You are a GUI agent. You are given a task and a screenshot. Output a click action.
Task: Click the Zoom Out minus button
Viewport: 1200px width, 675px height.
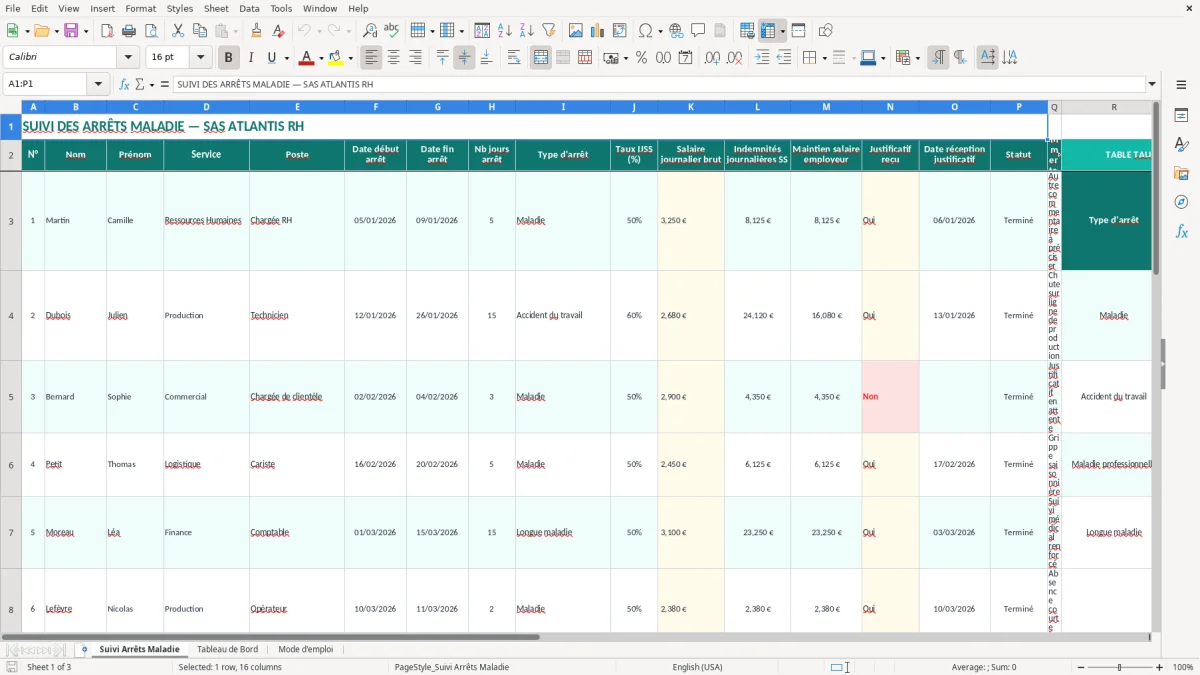coord(1079,667)
